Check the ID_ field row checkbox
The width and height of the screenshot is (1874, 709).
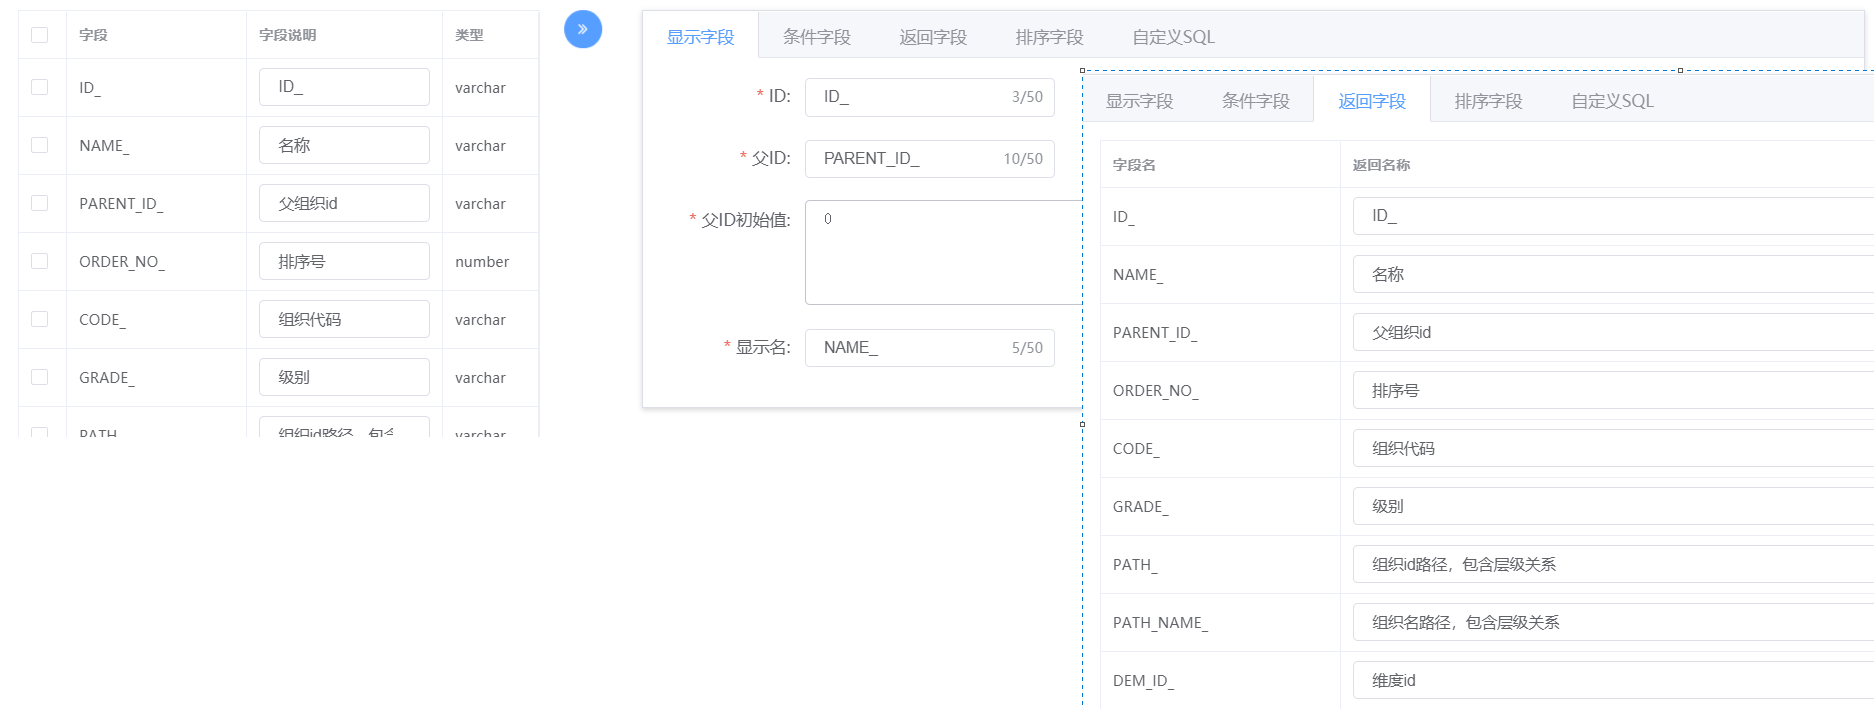[40, 87]
